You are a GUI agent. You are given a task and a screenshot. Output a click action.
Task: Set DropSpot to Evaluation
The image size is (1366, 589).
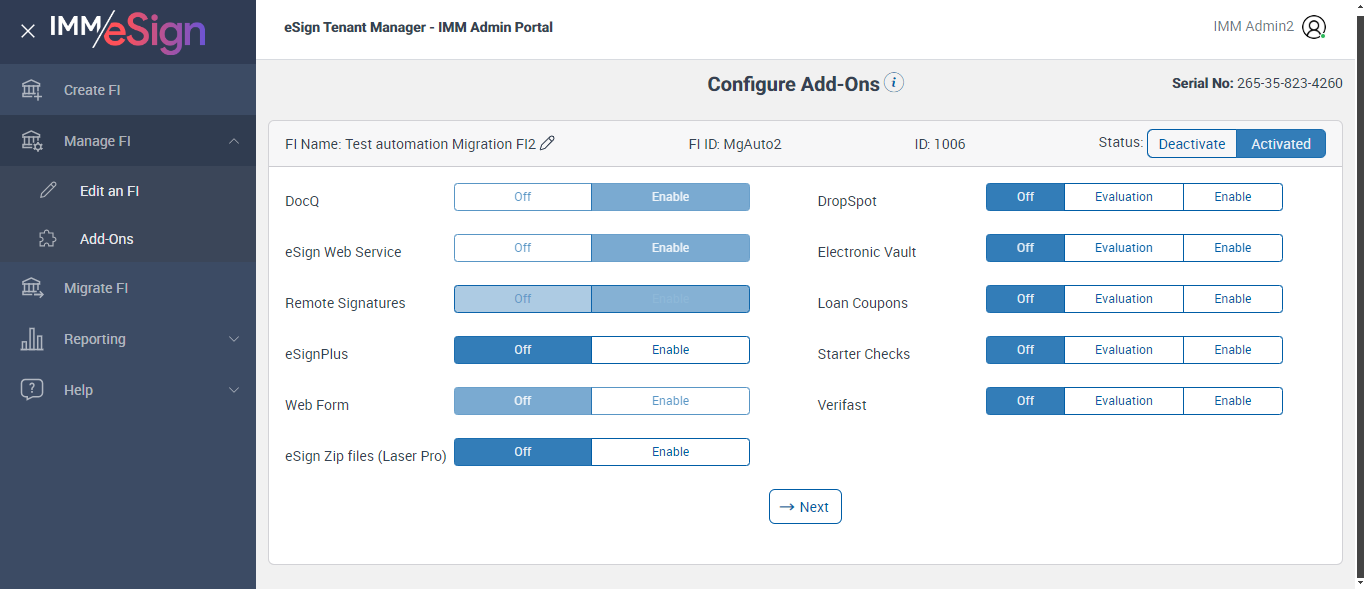pos(1123,197)
